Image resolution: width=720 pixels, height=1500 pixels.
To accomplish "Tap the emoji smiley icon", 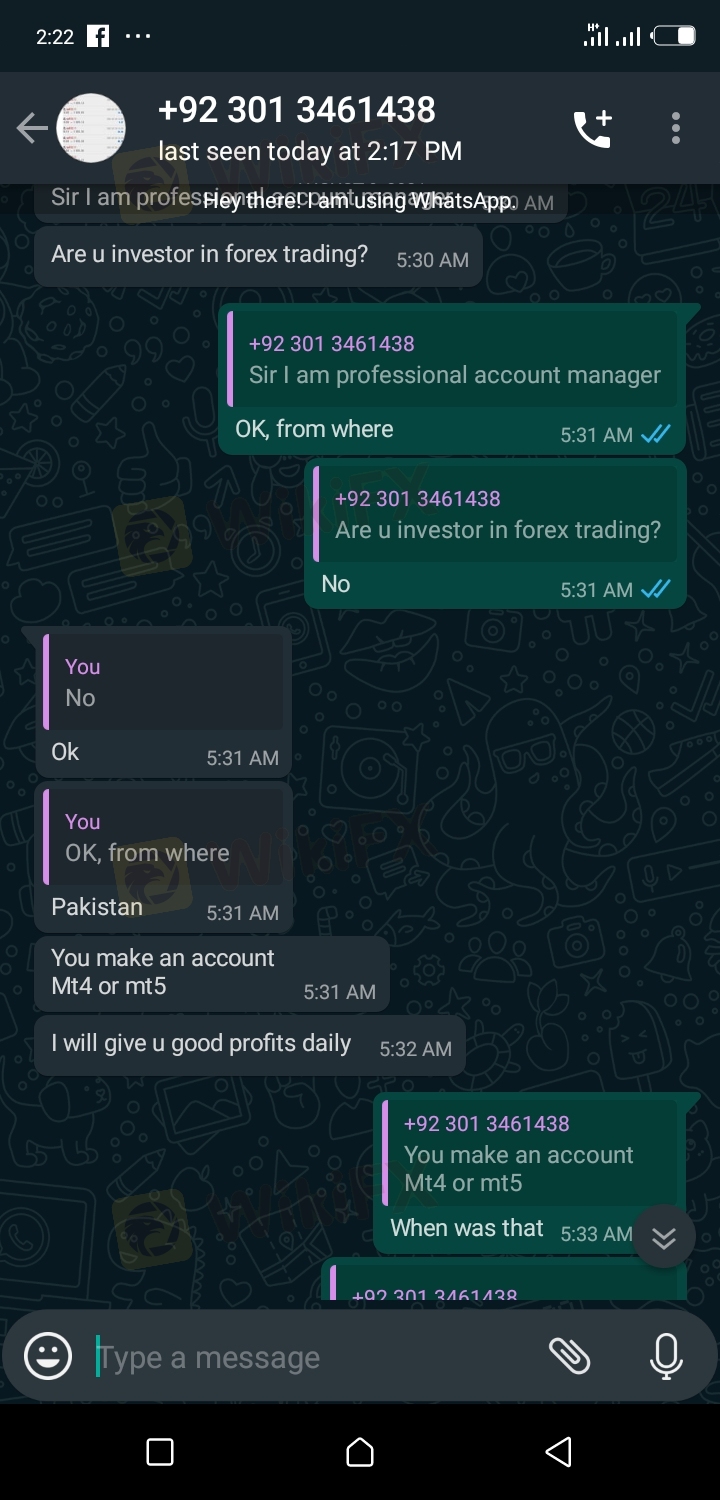I will [48, 1357].
